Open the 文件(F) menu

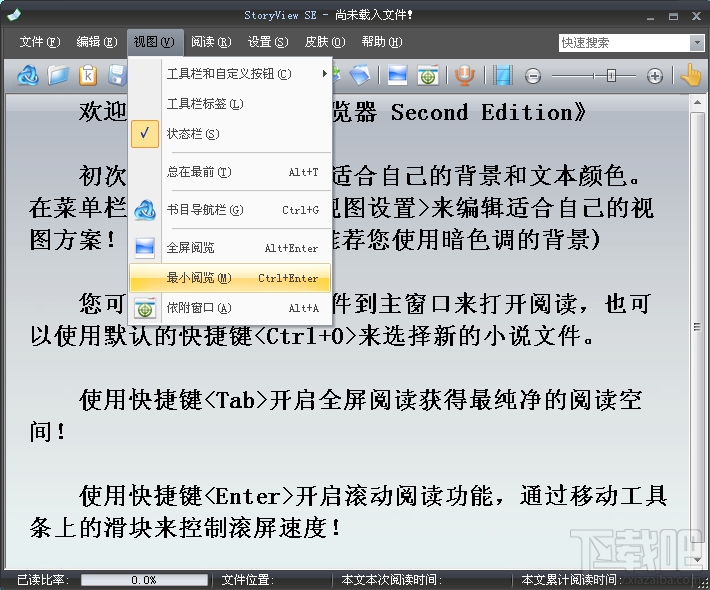[39, 42]
